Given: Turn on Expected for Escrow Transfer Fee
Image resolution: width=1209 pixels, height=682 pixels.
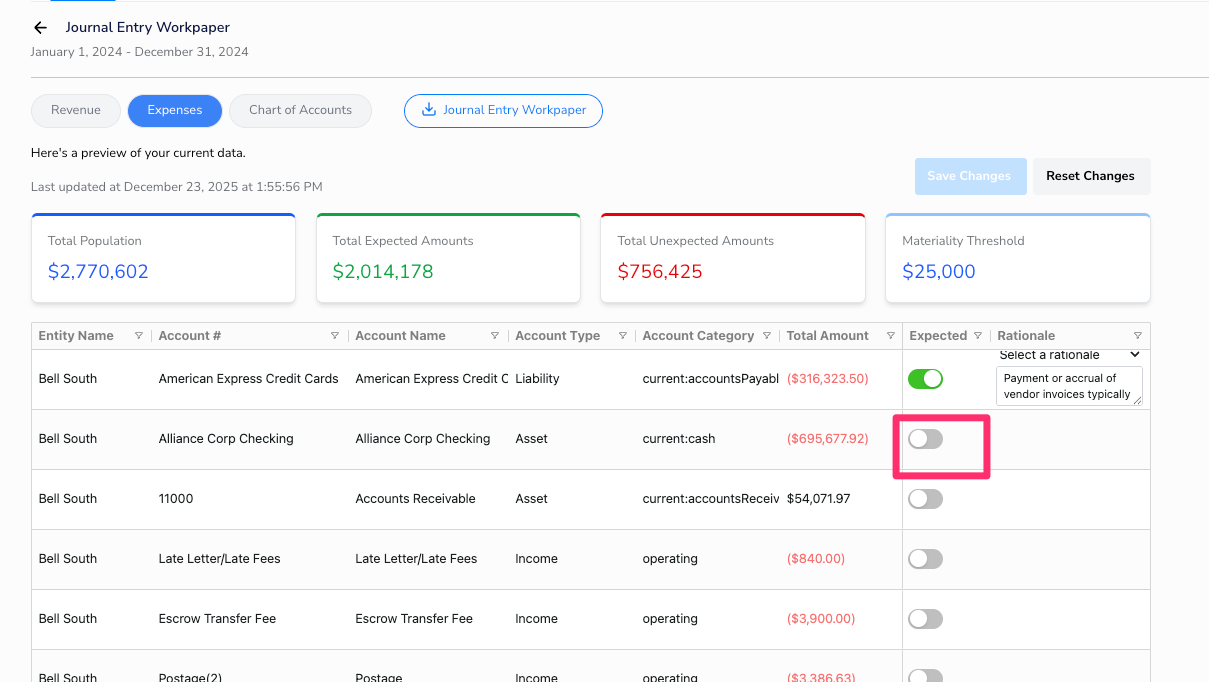Looking at the screenshot, I should pos(925,619).
